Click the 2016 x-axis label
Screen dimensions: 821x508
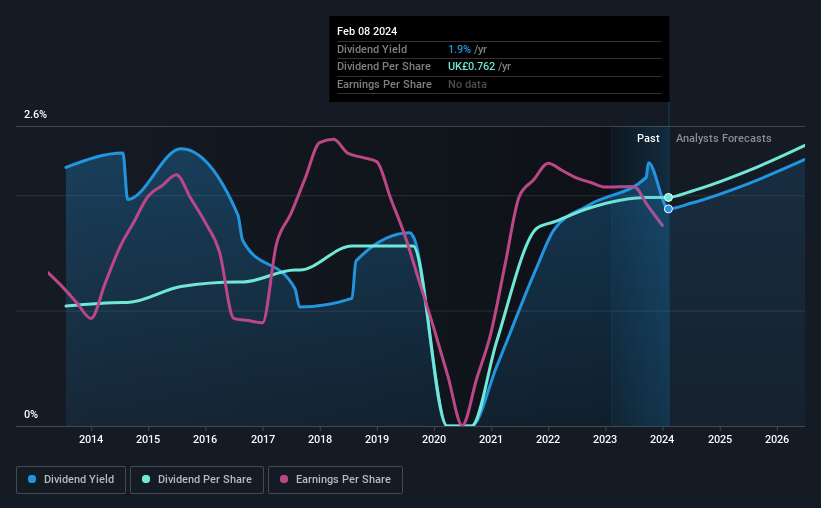[205, 439]
